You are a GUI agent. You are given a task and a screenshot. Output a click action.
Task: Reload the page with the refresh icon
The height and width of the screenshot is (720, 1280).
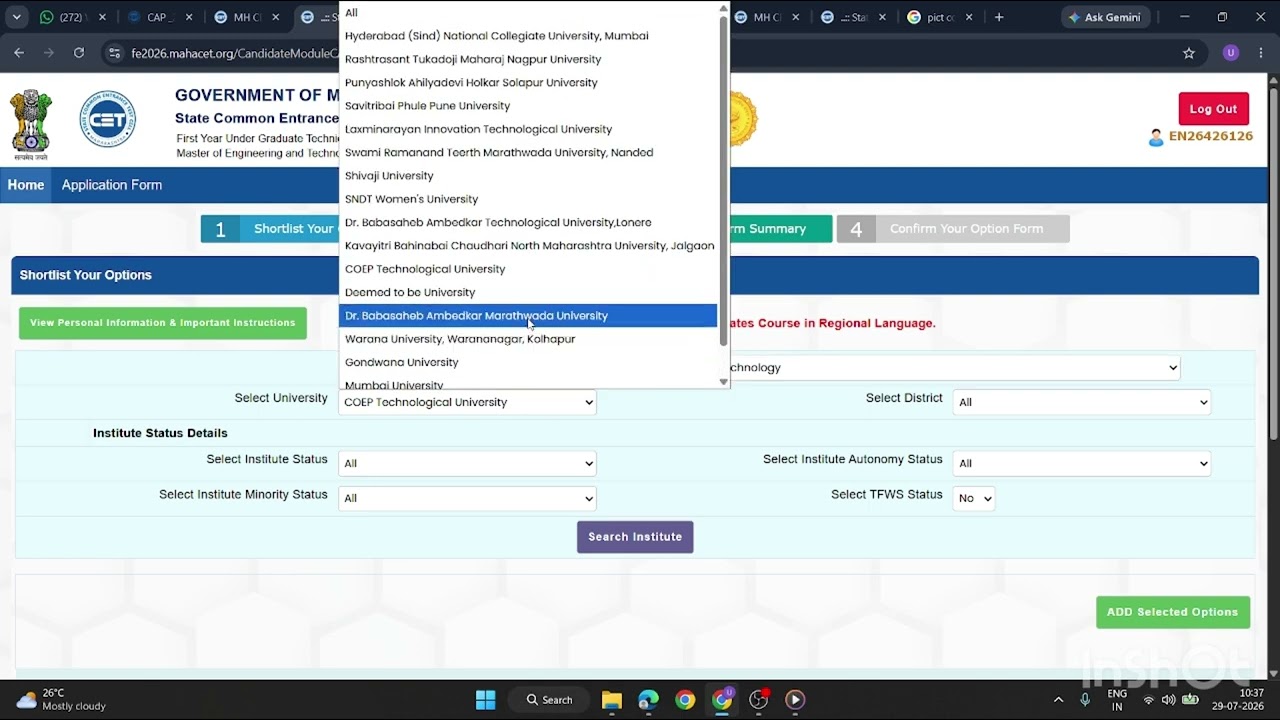[79, 53]
